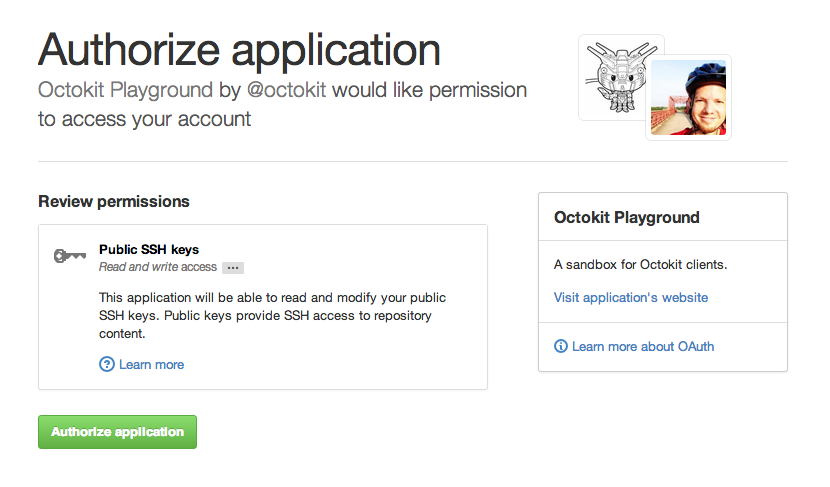Click the Octokit Playground sidebar heading

[626, 217]
